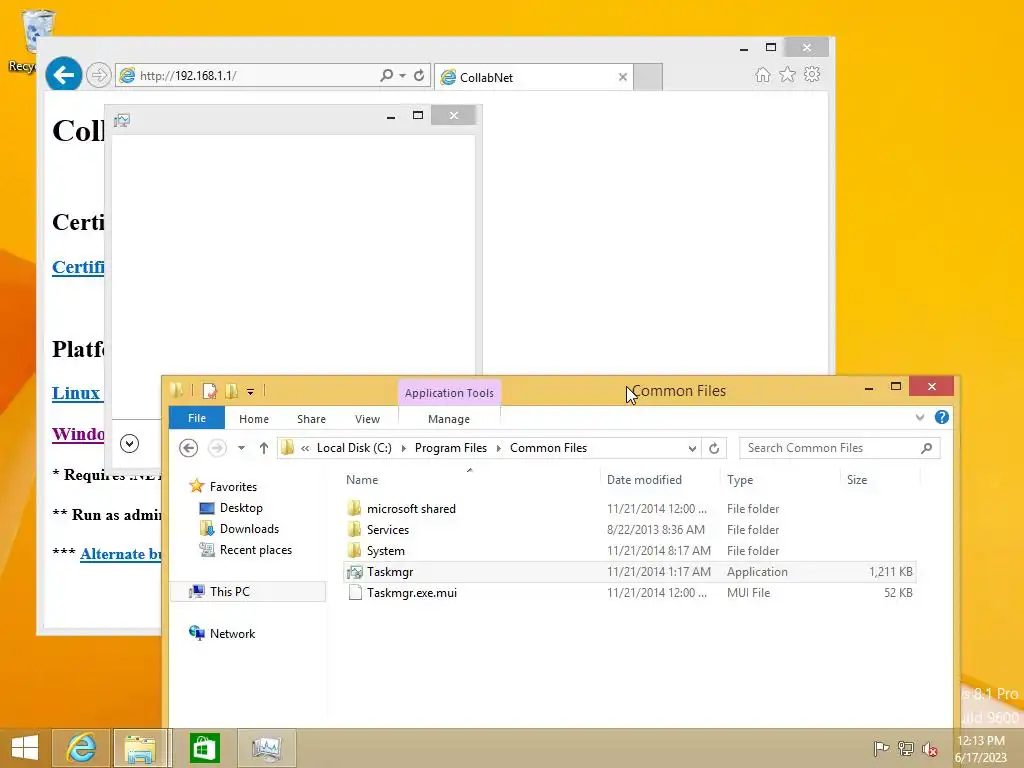Open the Linux link on CollabNet page
This screenshot has height=768, width=1024.
tap(76, 393)
